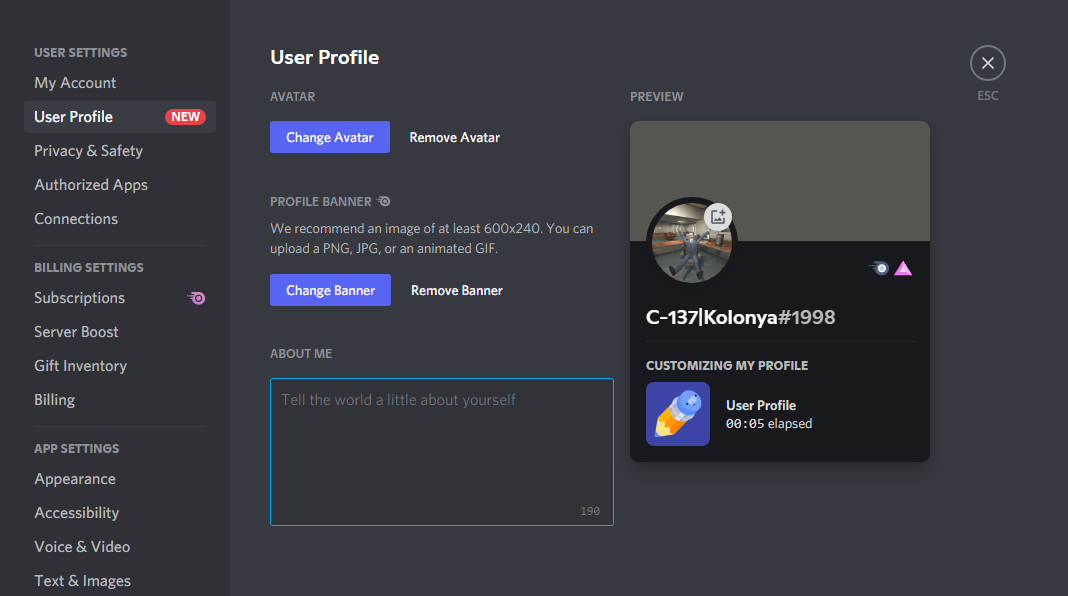Click the upload image icon on avatar preview
The width and height of the screenshot is (1068, 596).
pos(718,217)
